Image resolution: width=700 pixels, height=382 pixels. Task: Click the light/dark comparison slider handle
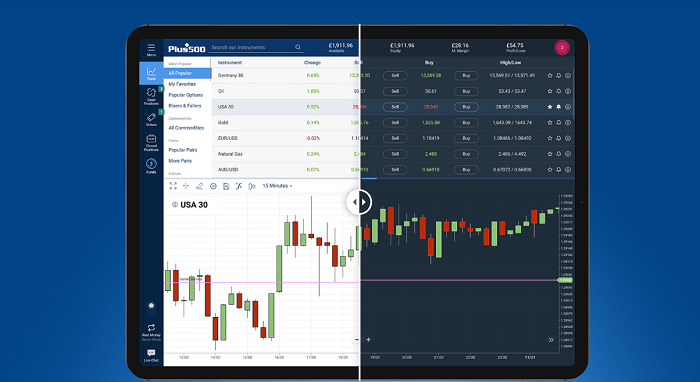click(359, 202)
